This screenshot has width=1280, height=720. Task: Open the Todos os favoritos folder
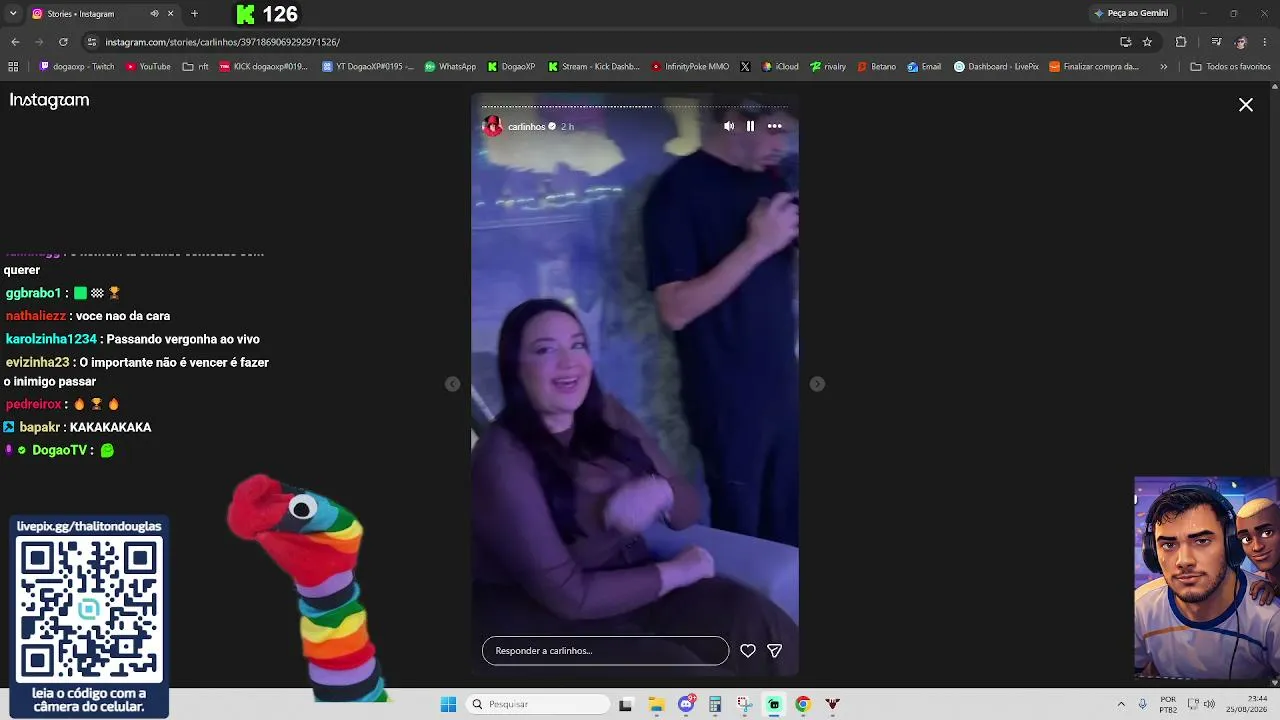pyautogui.click(x=1230, y=67)
